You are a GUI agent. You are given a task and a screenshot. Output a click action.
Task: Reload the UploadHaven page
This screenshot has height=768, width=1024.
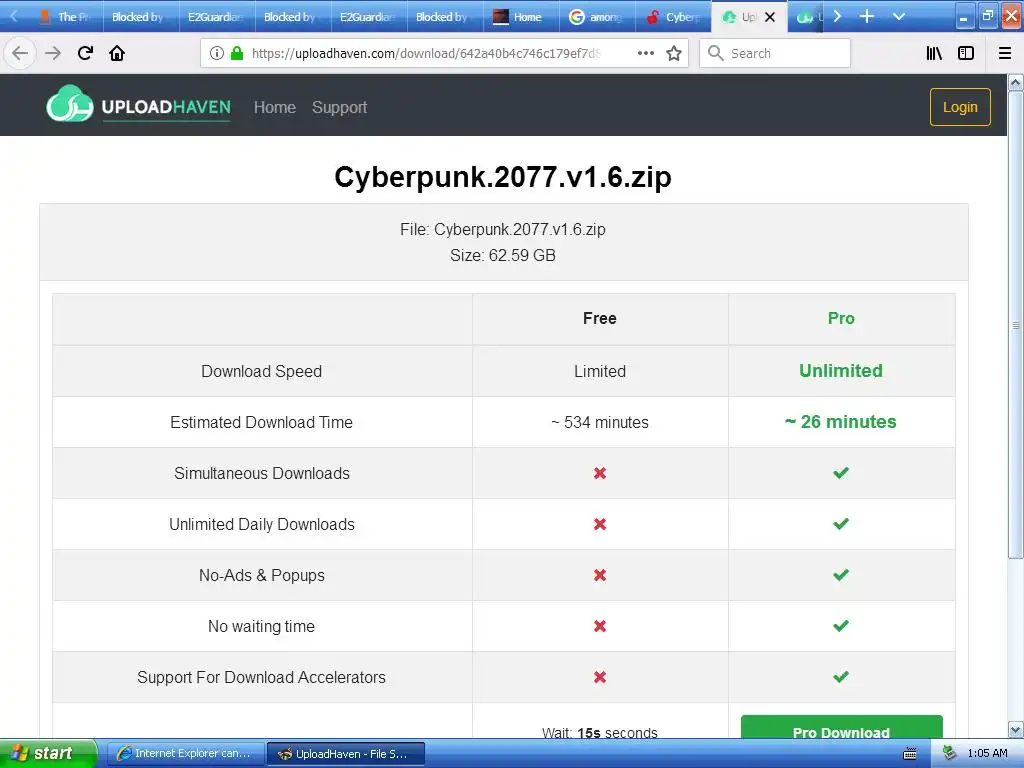(85, 53)
